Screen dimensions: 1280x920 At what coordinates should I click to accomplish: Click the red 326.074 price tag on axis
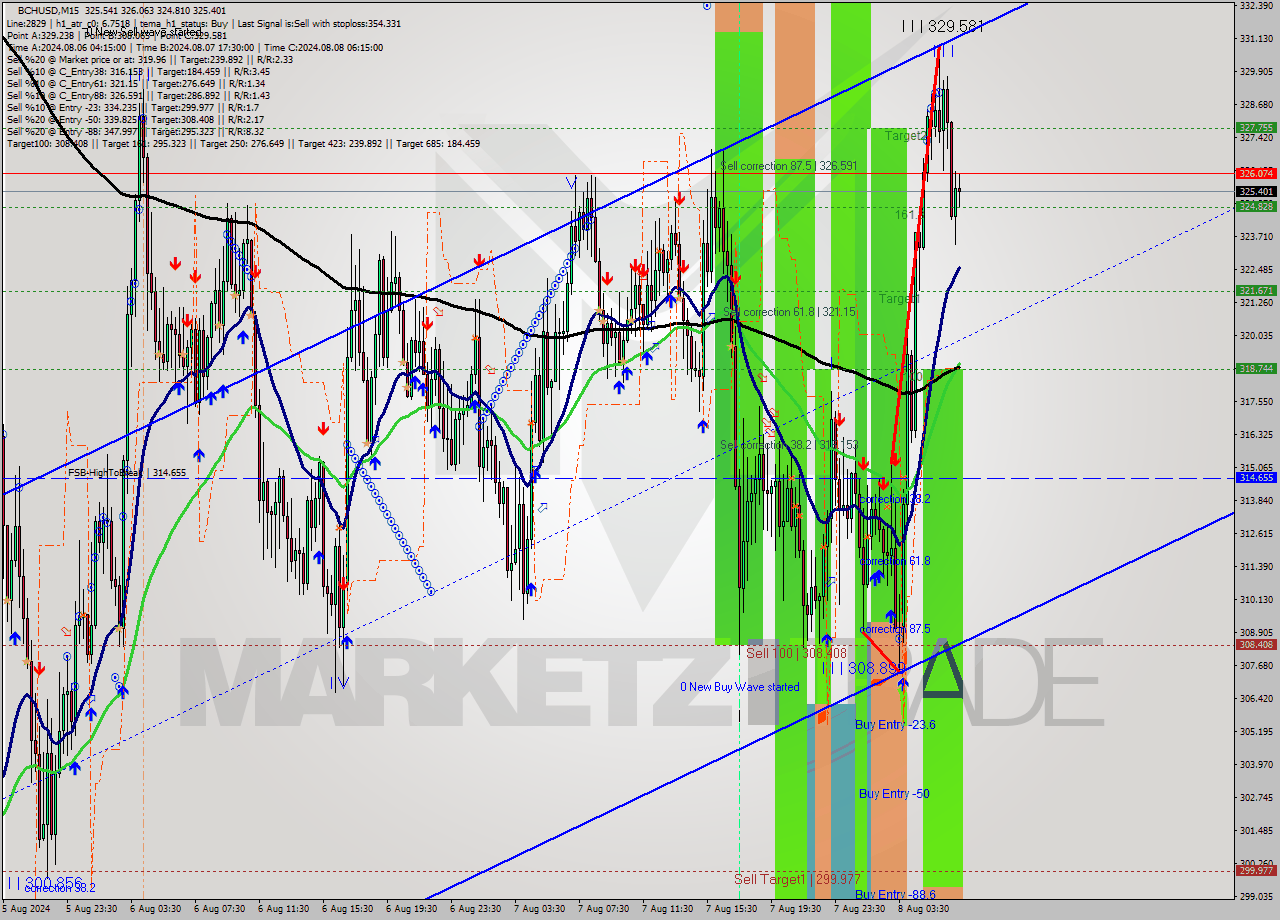tap(1256, 173)
